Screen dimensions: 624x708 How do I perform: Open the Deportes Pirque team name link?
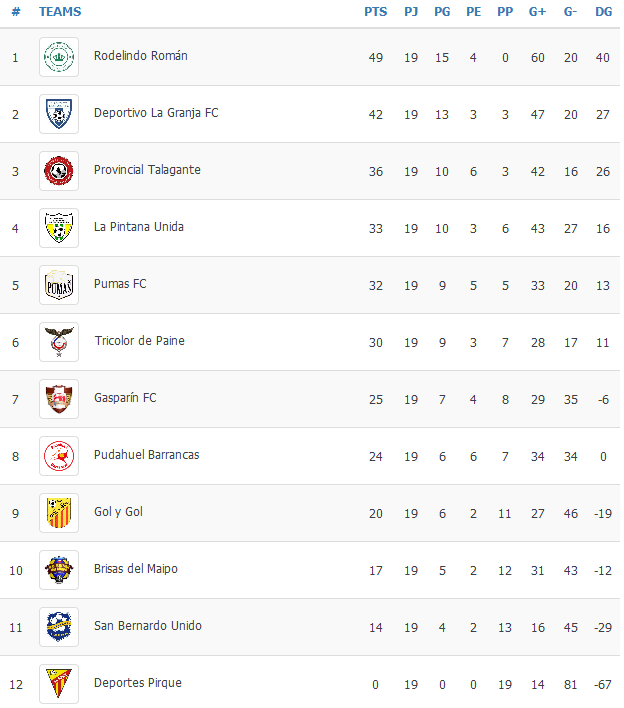click(x=138, y=683)
